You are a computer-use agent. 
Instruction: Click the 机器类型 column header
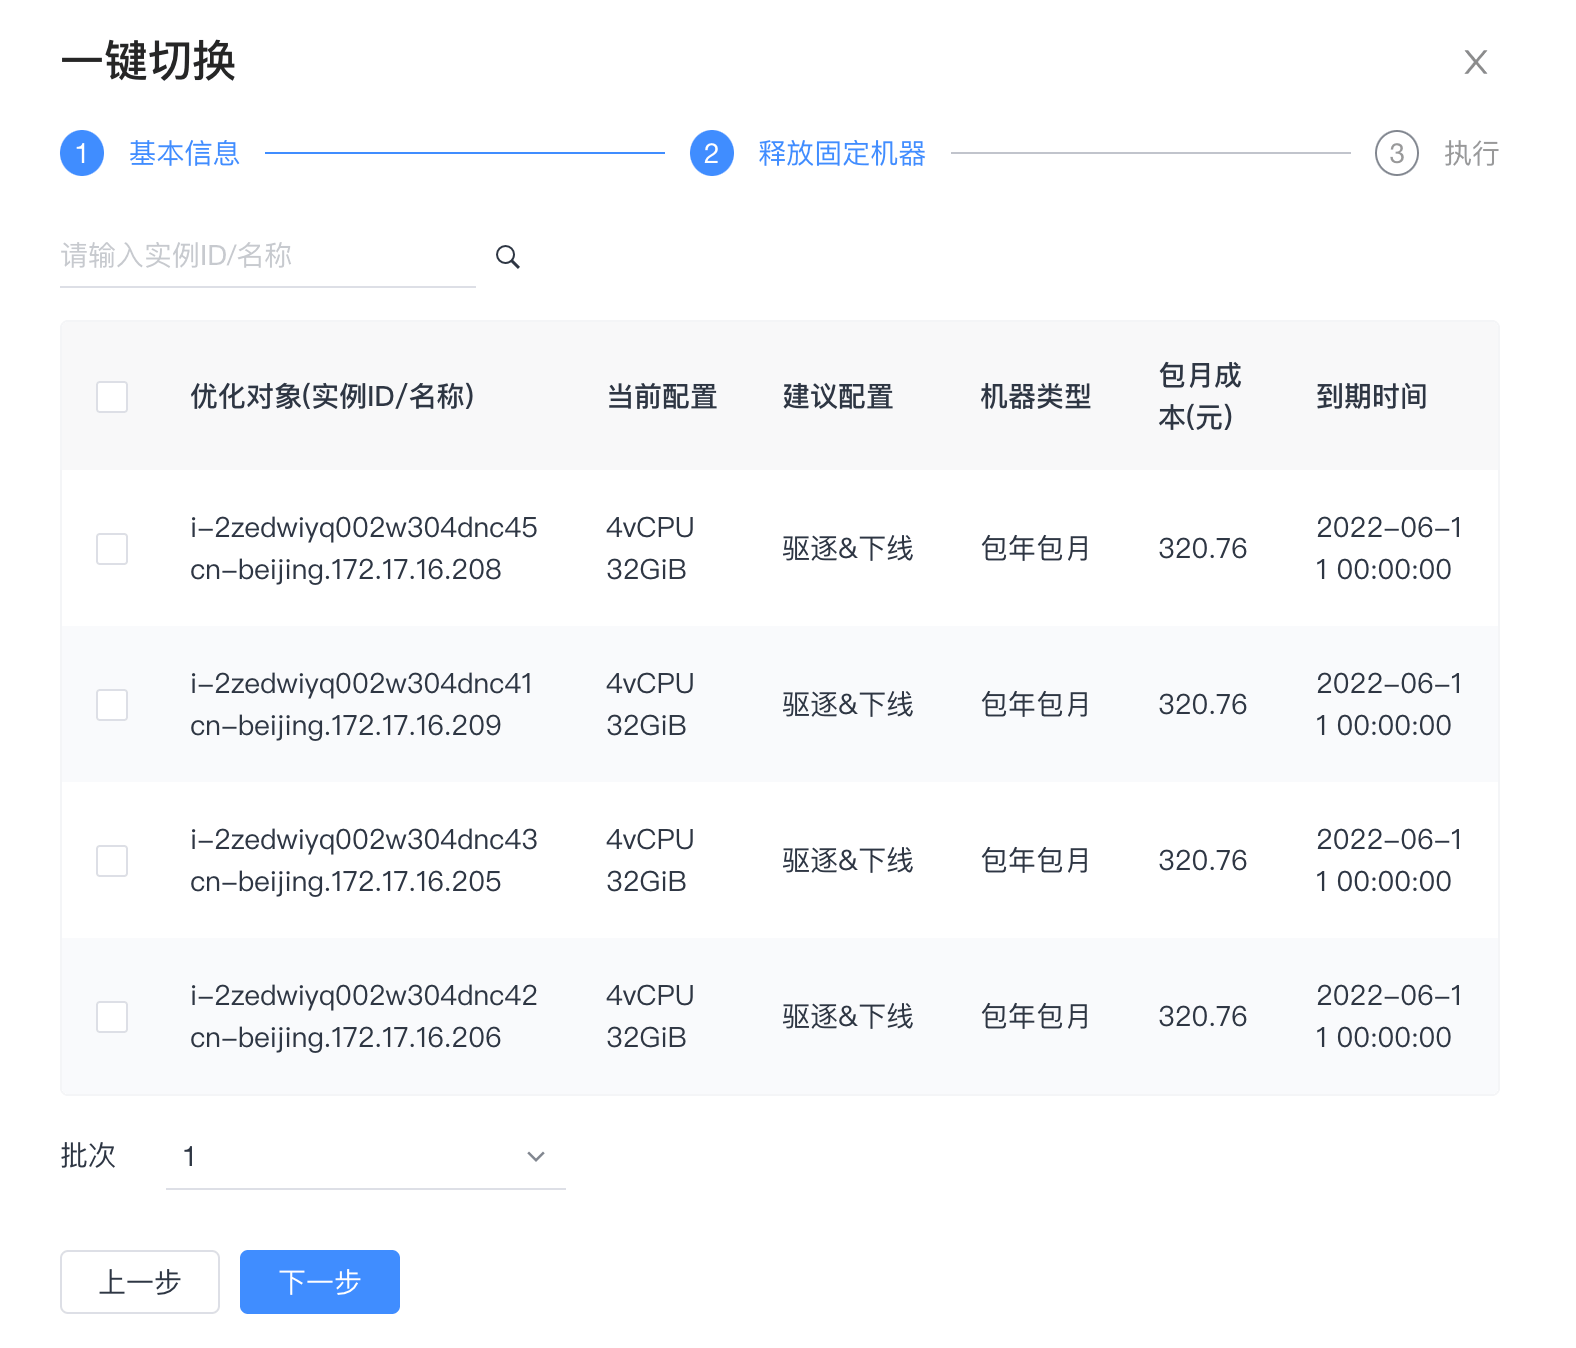pyautogui.click(x=1035, y=397)
